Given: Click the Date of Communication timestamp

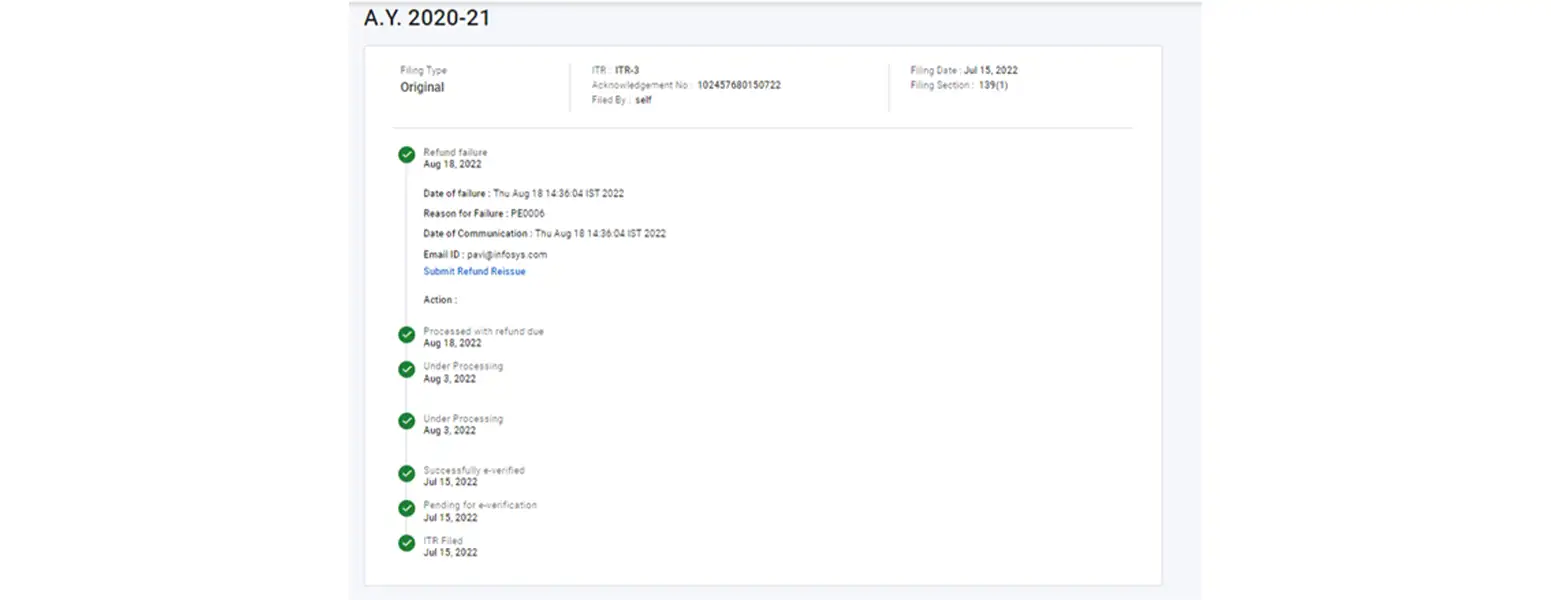Looking at the screenshot, I should pyautogui.click(x=600, y=233).
